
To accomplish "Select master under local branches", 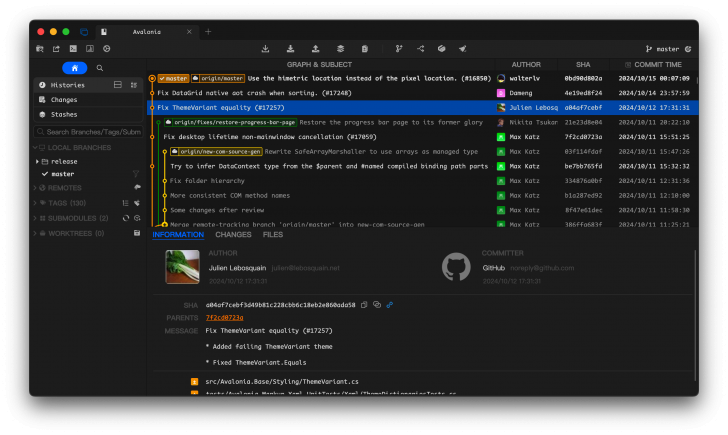I will pos(63,174).
